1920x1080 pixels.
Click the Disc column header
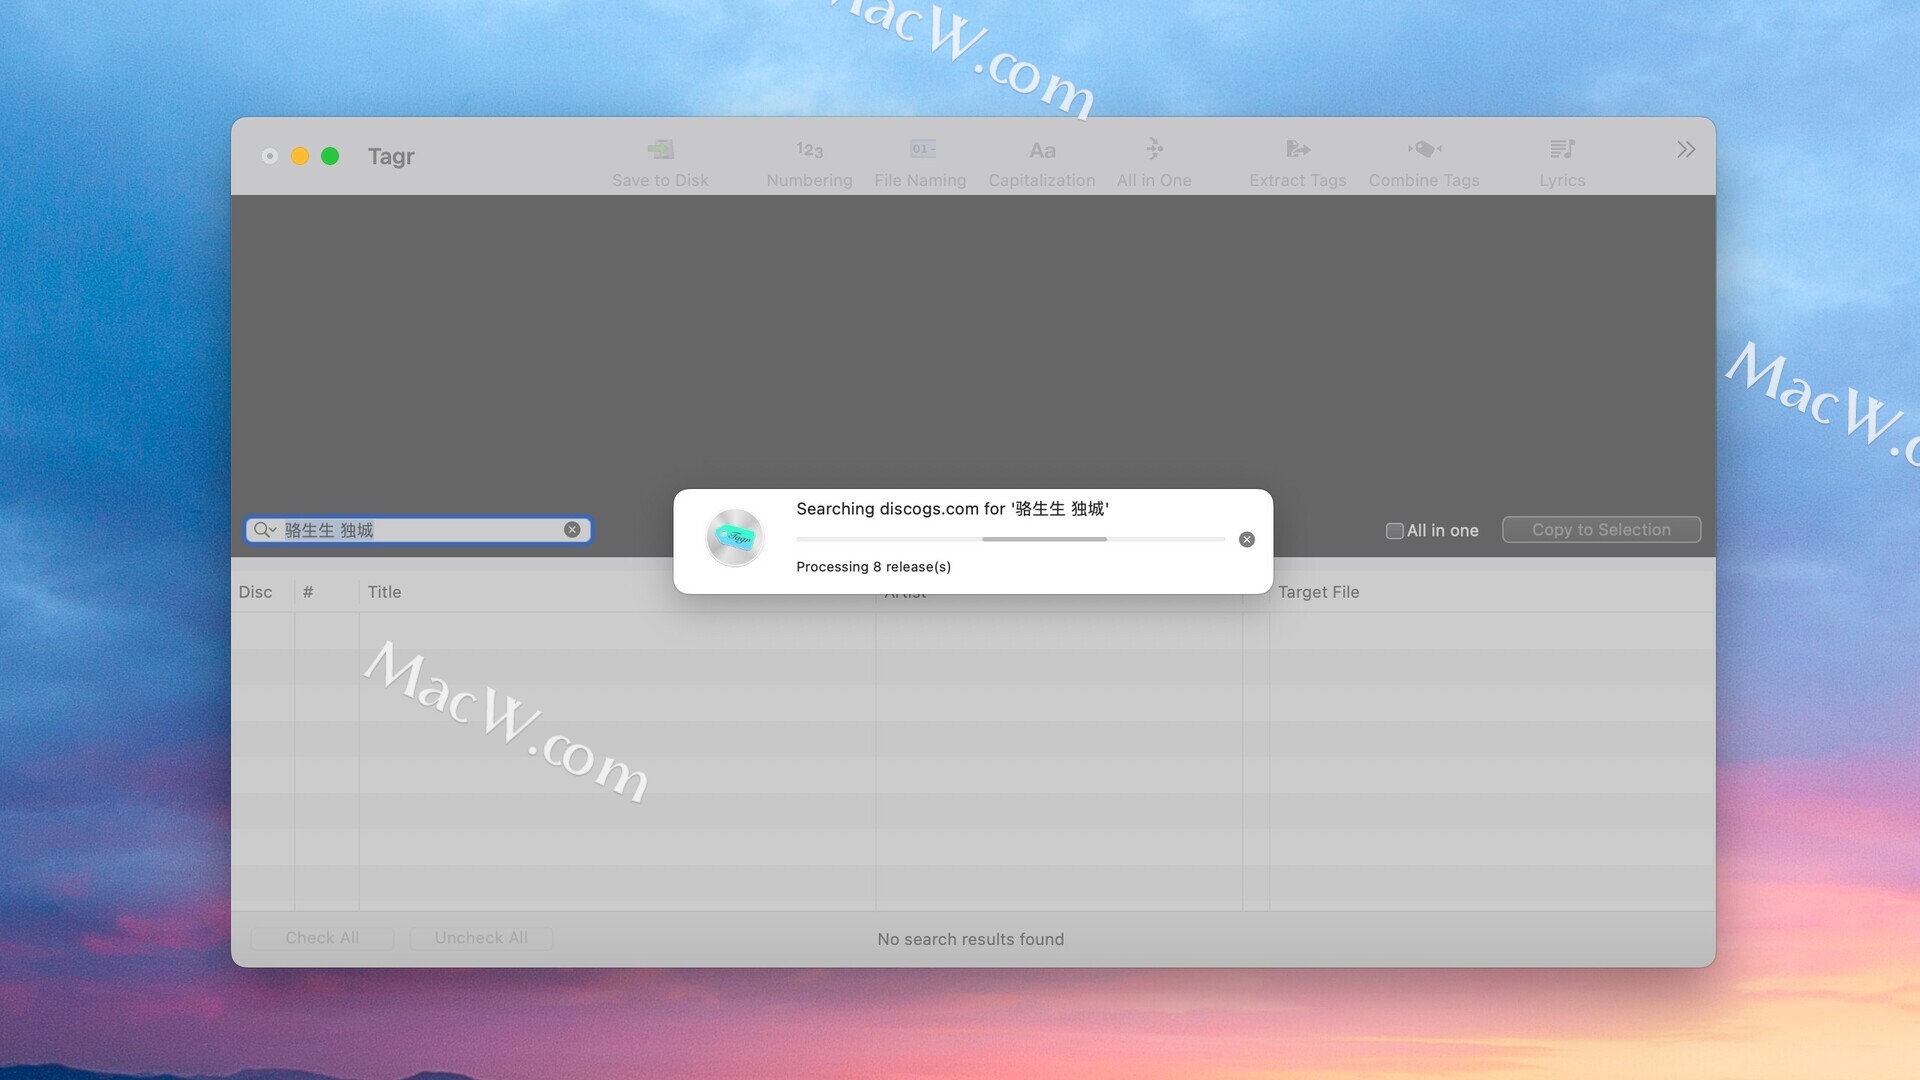point(262,592)
